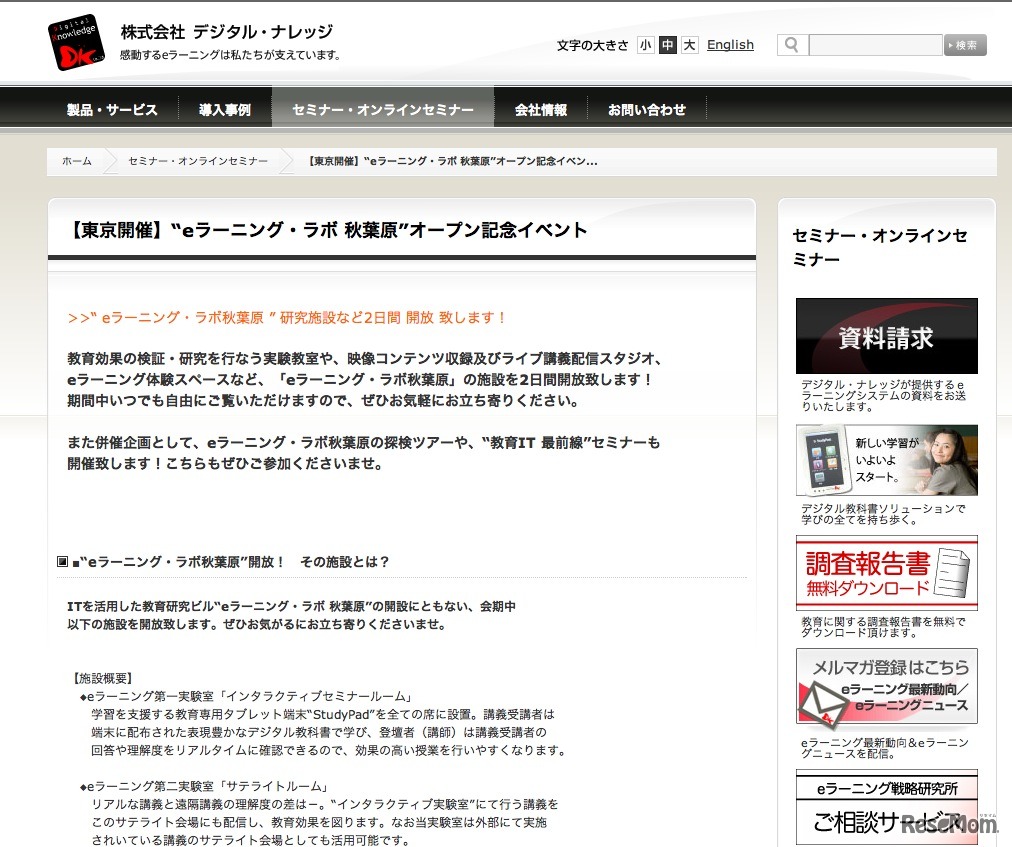The width and height of the screenshot is (1012, 847).
Task: Select the 小 small font size option
Action: point(646,45)
